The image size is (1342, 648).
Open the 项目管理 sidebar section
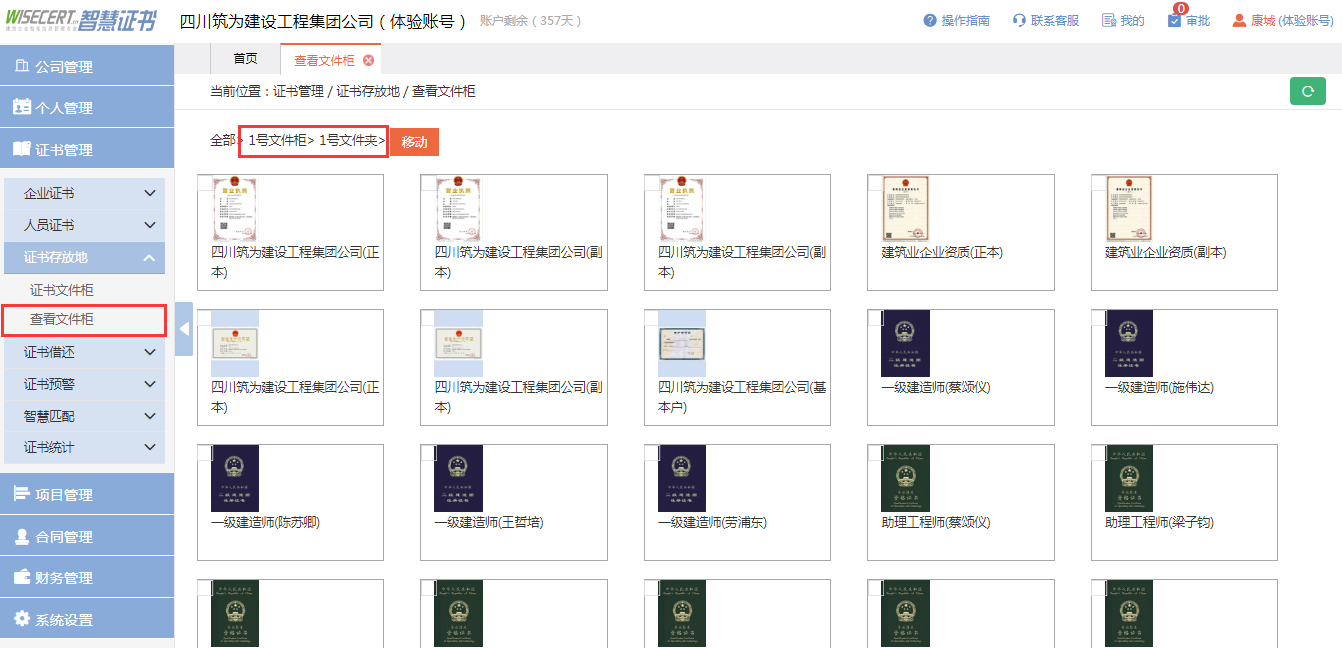pyautogui.click(x=87, y=494)
